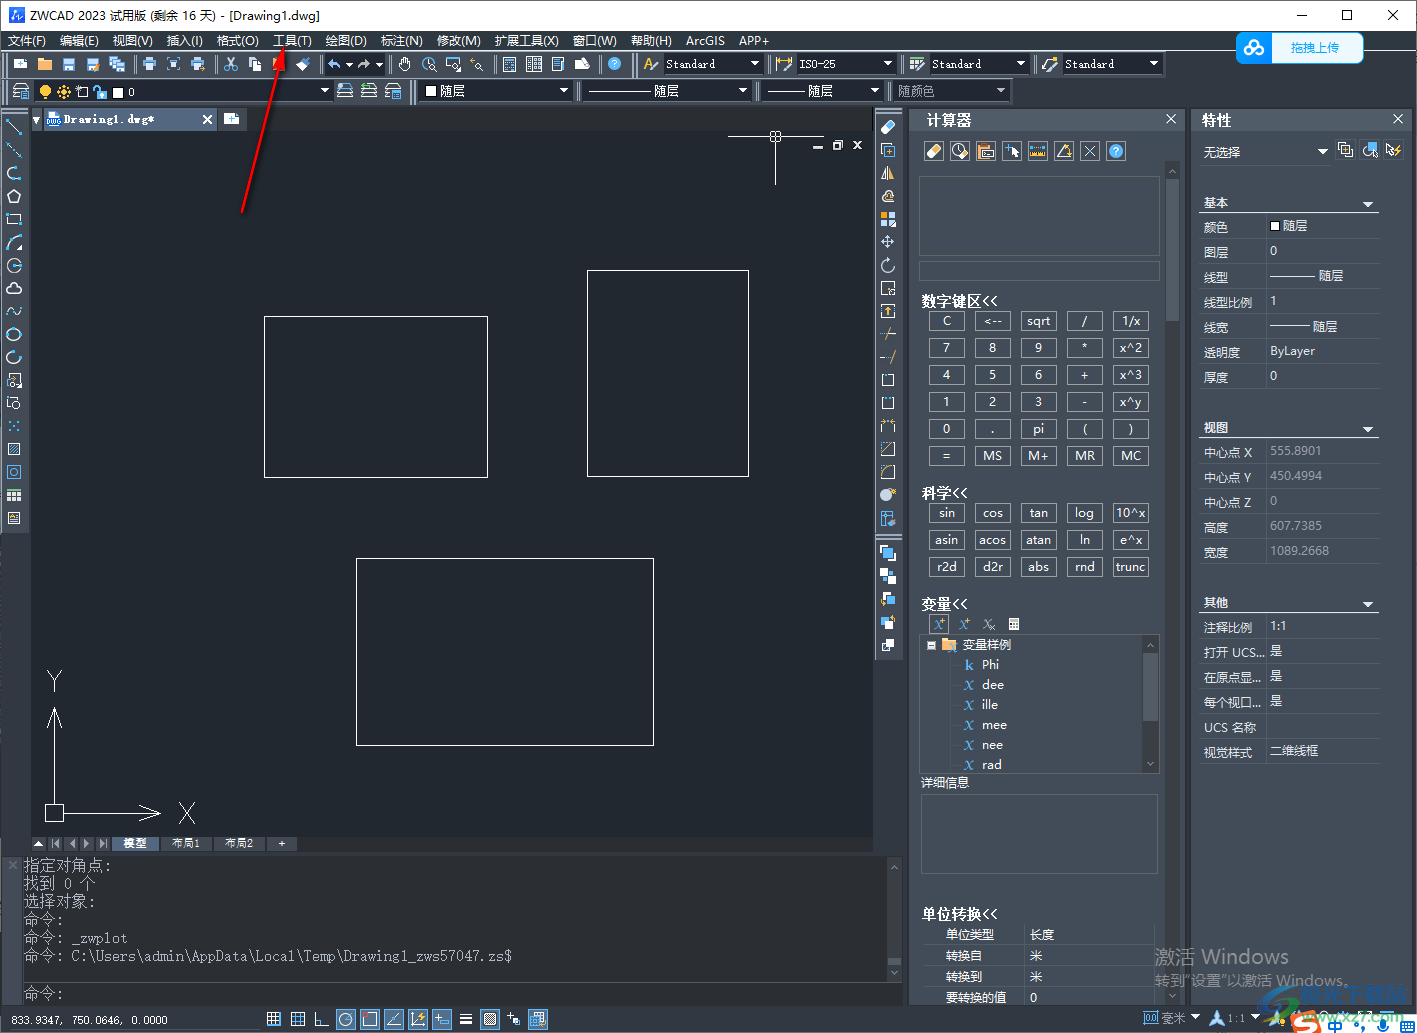Toggle transparency display in status bar
The width and height of the screenshot is (1417, 1033).
pos(490,1019)
